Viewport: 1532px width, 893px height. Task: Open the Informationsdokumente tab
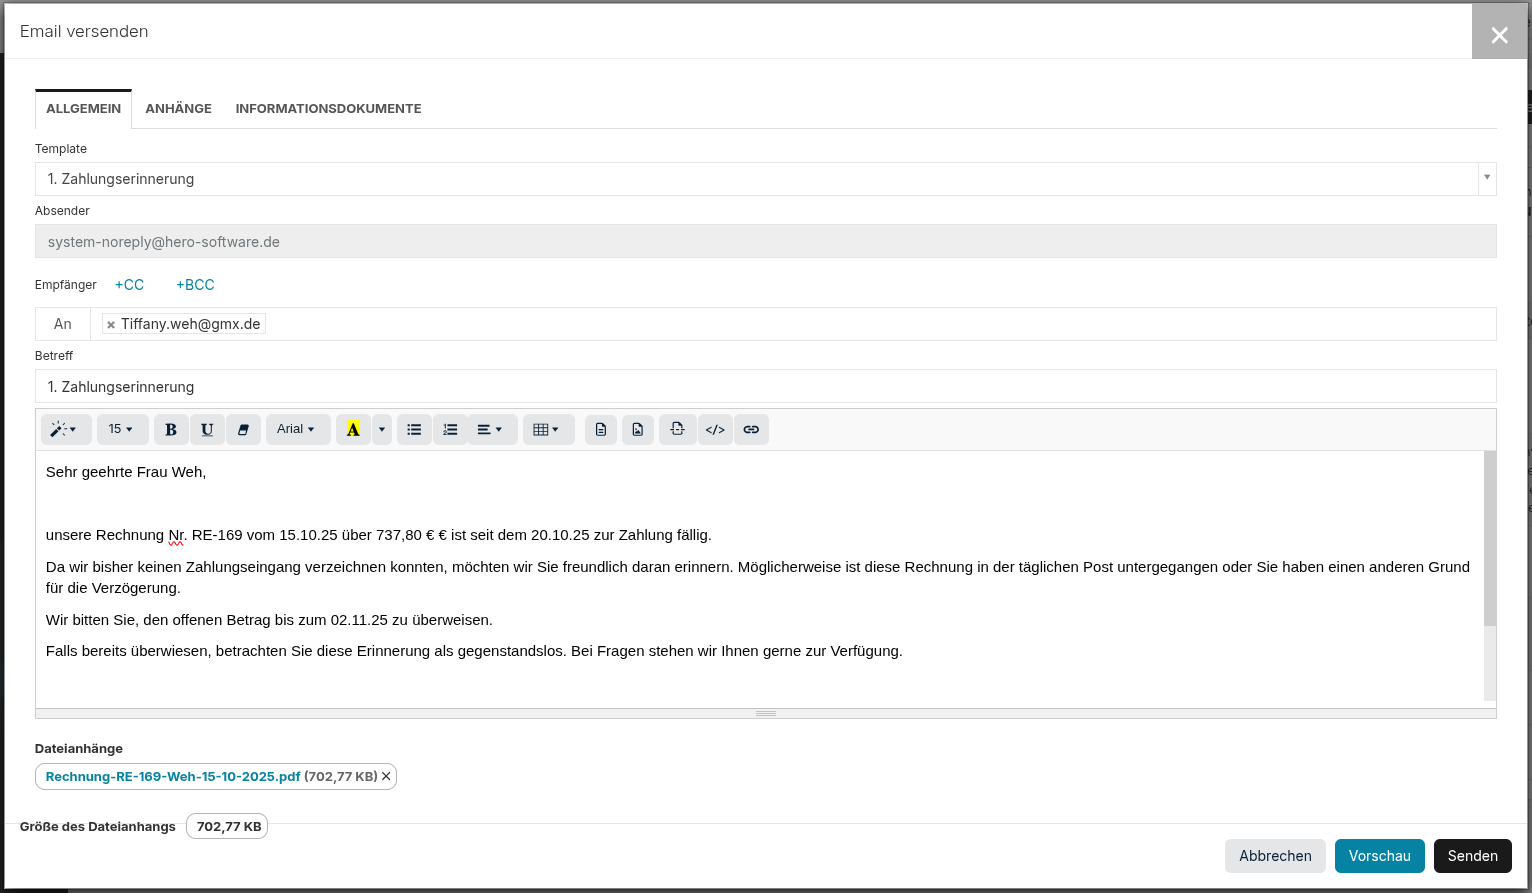[328, 109]
